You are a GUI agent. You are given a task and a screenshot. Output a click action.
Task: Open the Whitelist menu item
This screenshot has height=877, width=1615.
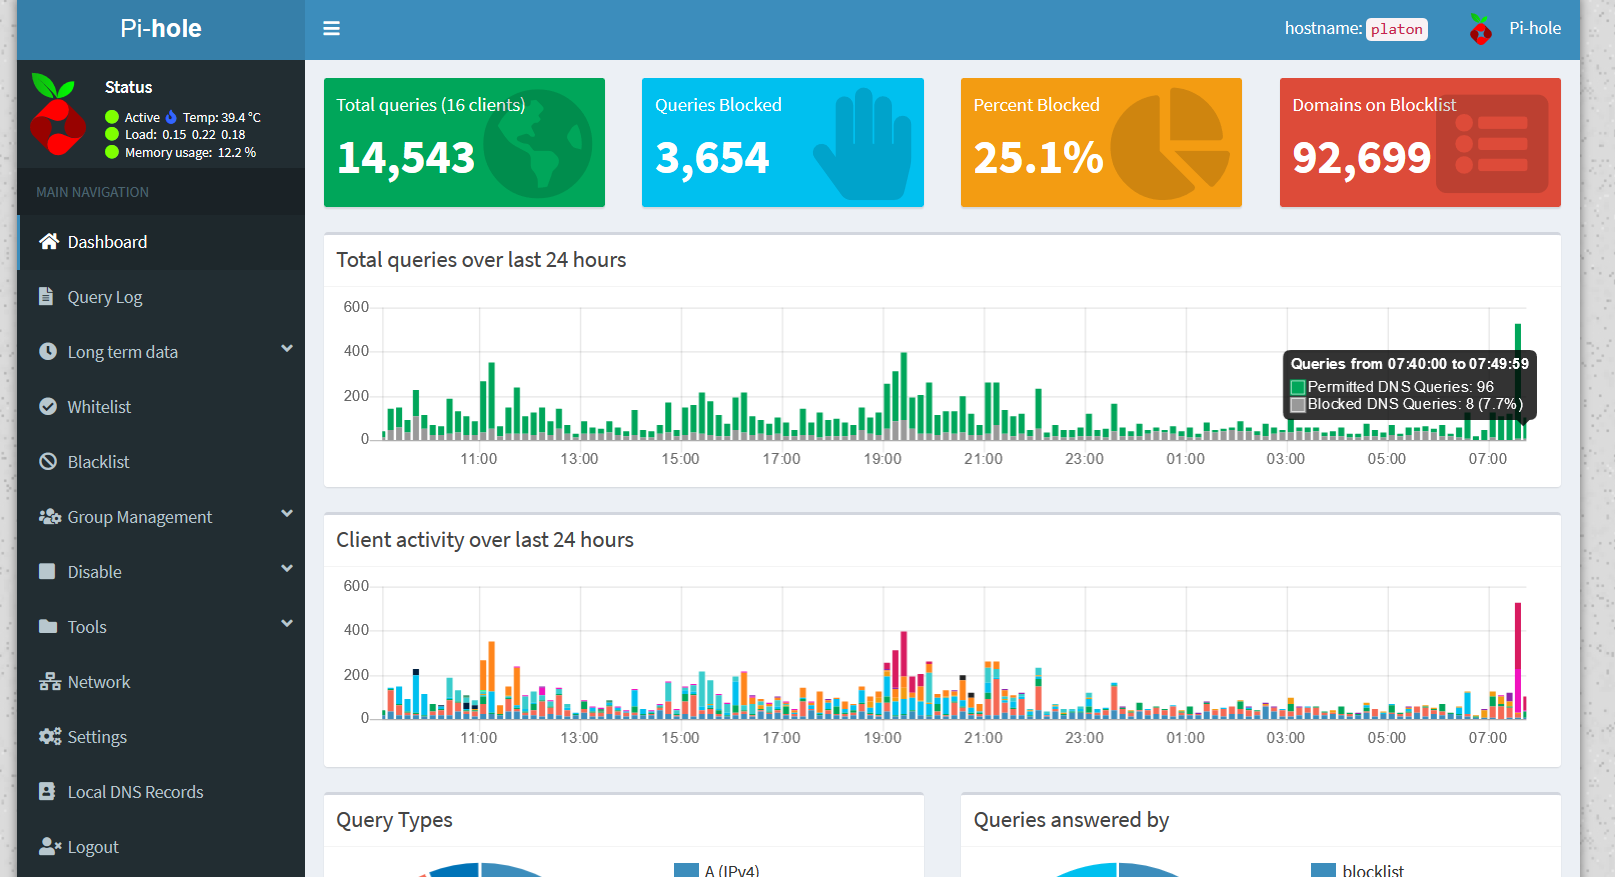pyautogui.click(x=99, y=407)
